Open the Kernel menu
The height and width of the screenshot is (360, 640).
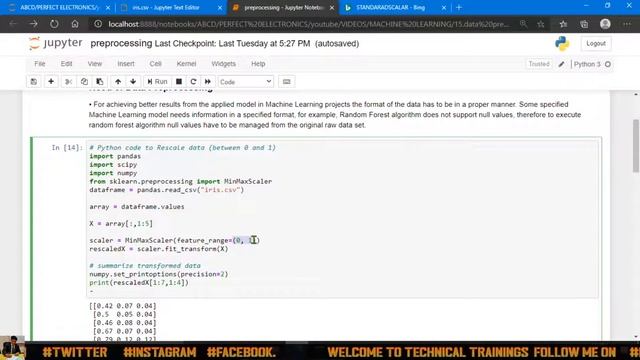click(x=187, y=64)
